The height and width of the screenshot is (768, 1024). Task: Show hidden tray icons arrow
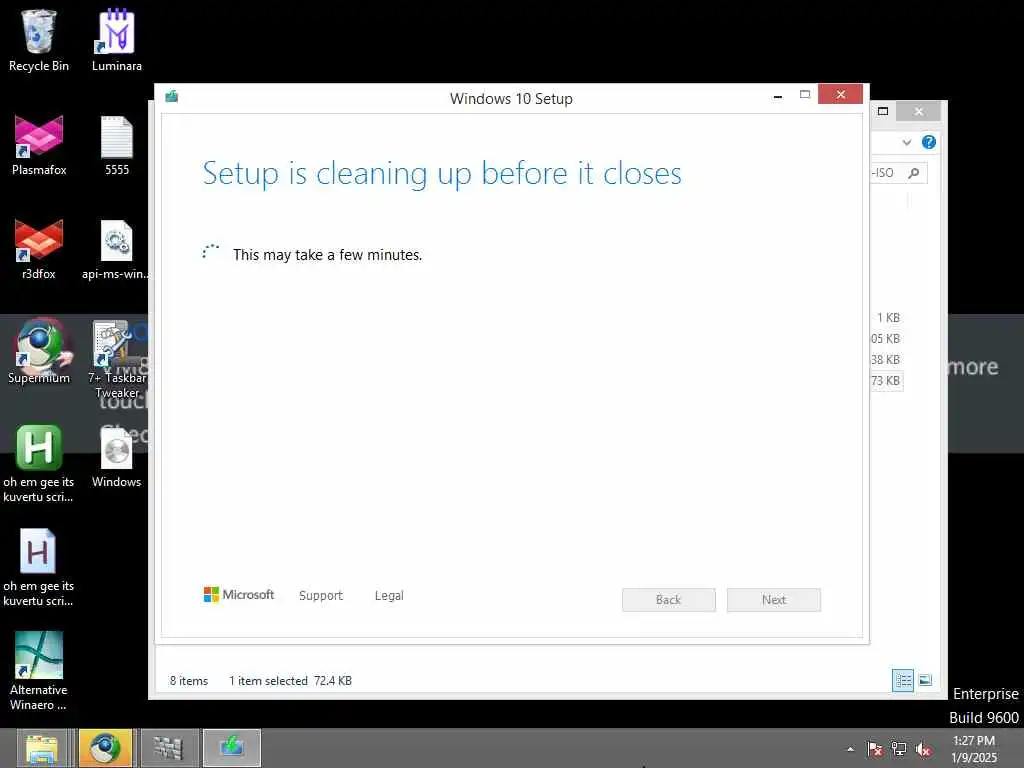click(x=850, y=749)
